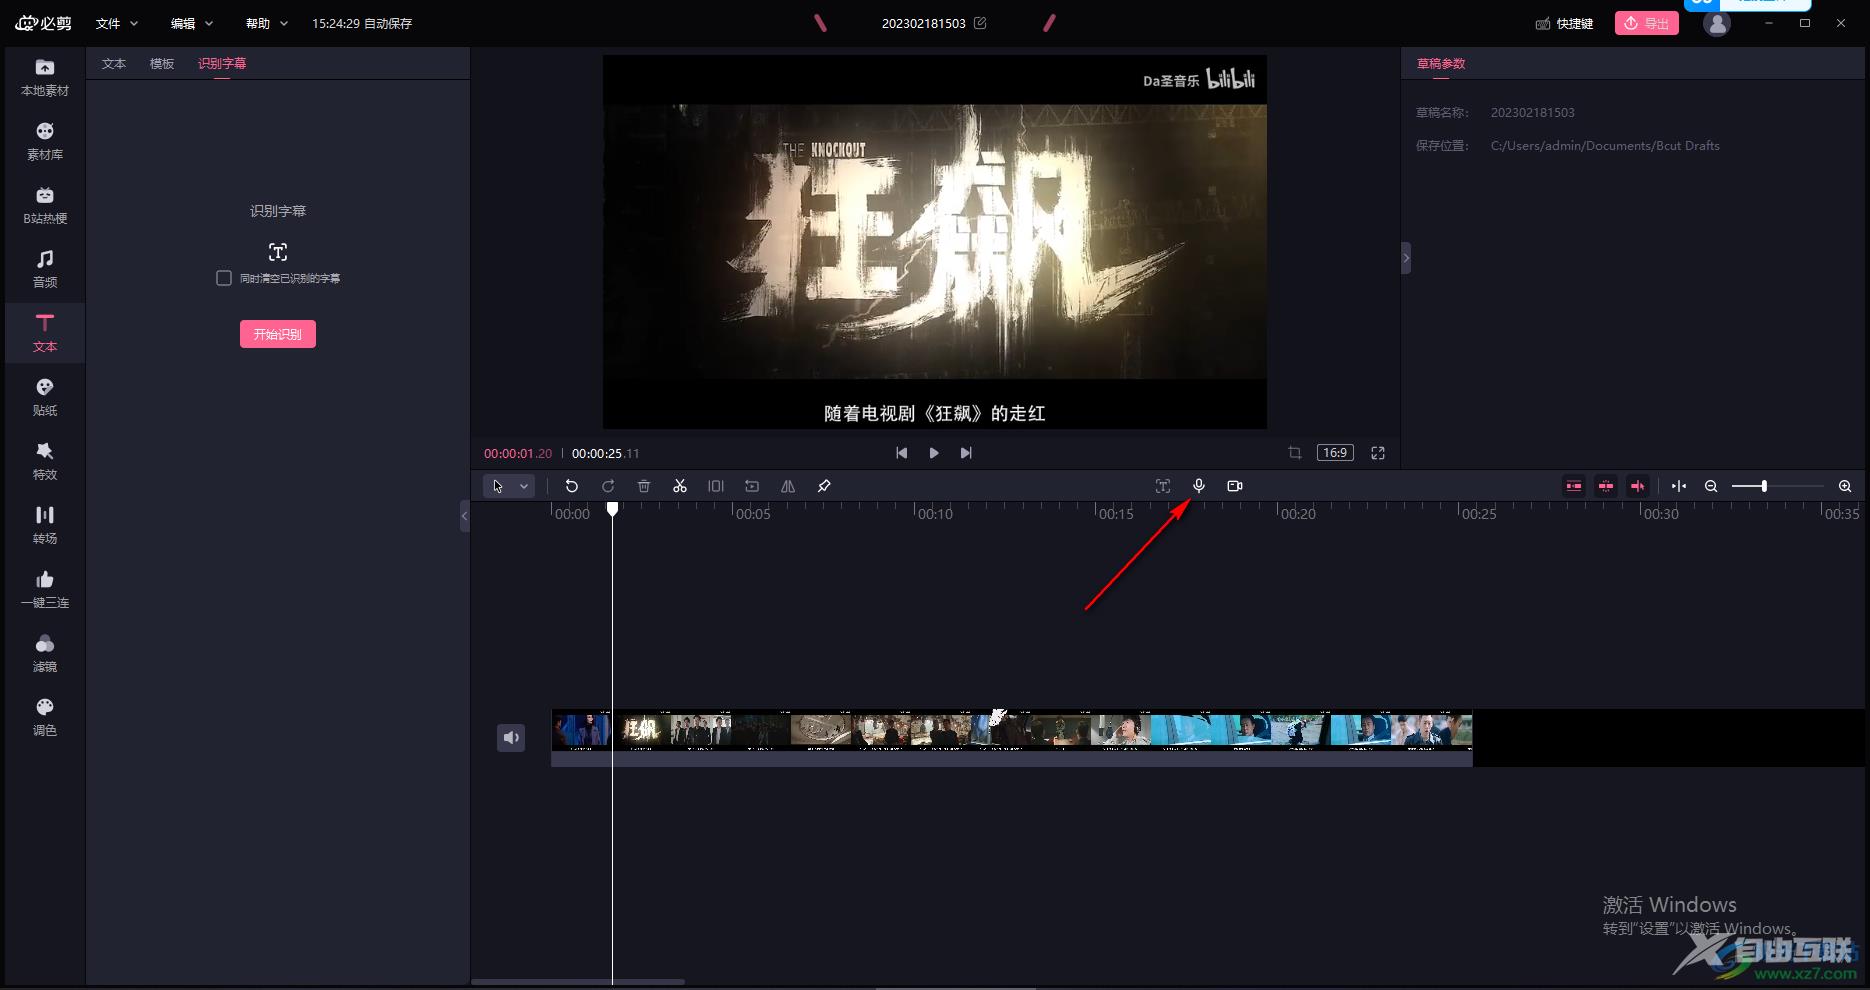Open the 贴纸 stickers panel
This screenshot has width=1870, height=990.
point(45,397)
